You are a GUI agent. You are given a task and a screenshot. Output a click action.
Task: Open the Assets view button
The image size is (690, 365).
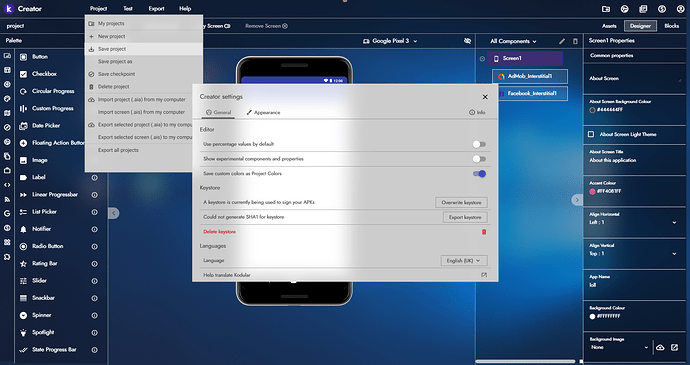609,26
